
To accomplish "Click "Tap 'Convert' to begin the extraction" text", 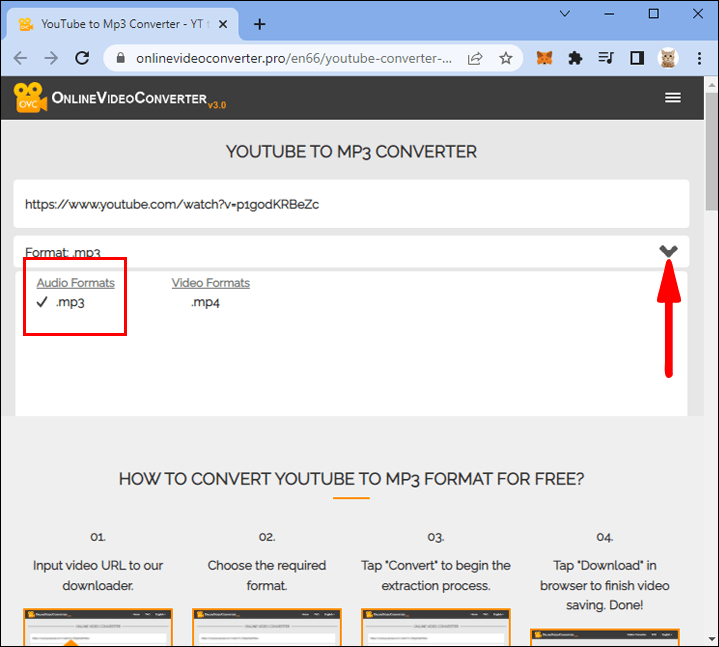I will click(x=436, y=575).
